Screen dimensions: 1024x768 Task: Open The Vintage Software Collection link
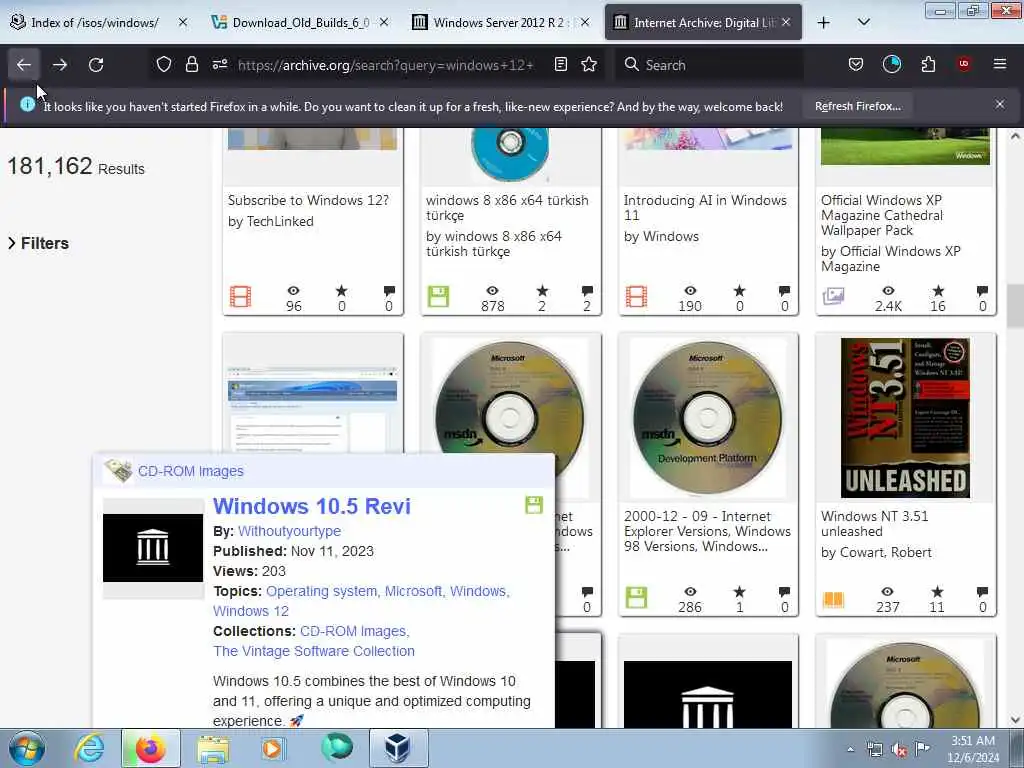(313, 651)
